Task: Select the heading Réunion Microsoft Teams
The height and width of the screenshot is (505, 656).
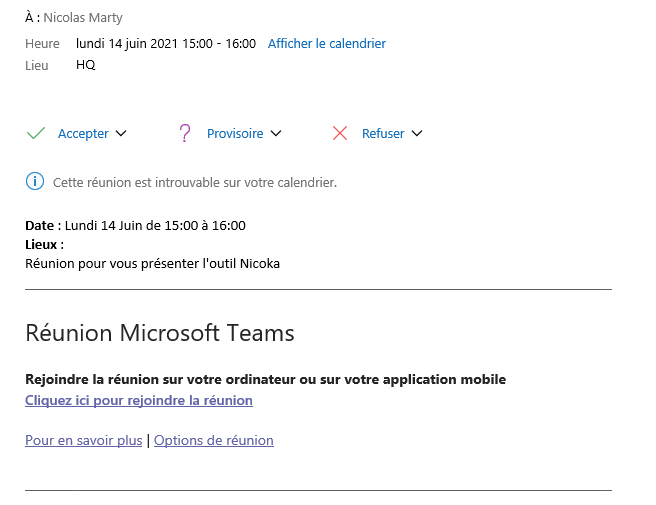Action: 160,333
